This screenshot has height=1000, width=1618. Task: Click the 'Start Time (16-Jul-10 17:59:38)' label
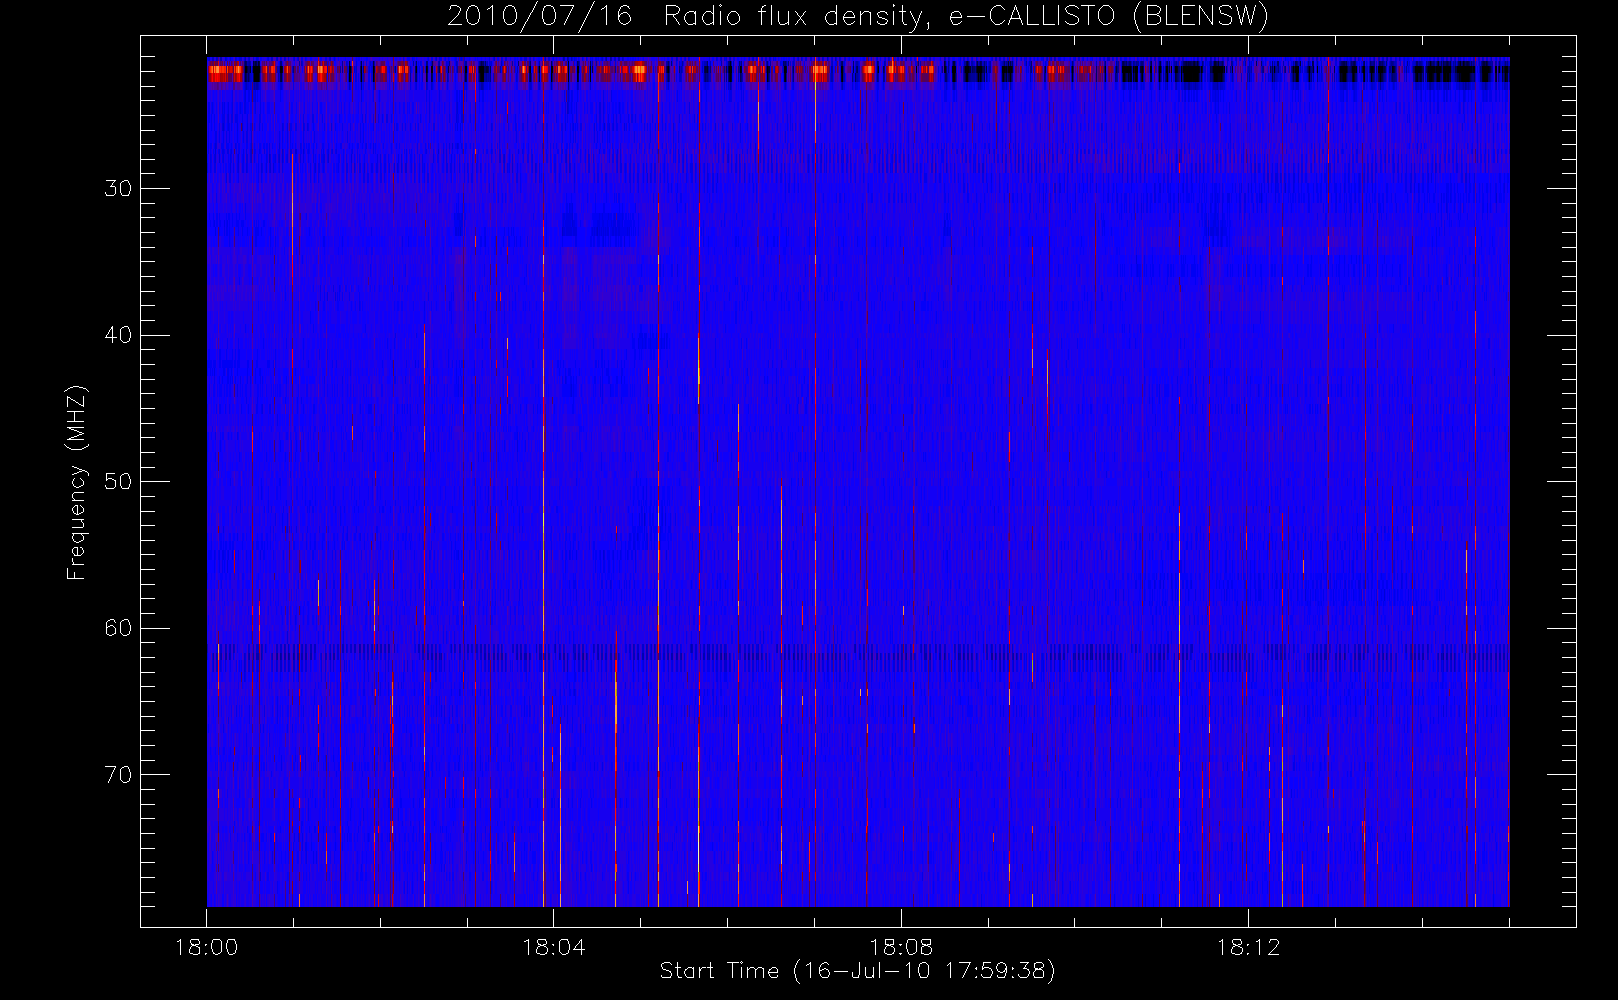(858, 971)
